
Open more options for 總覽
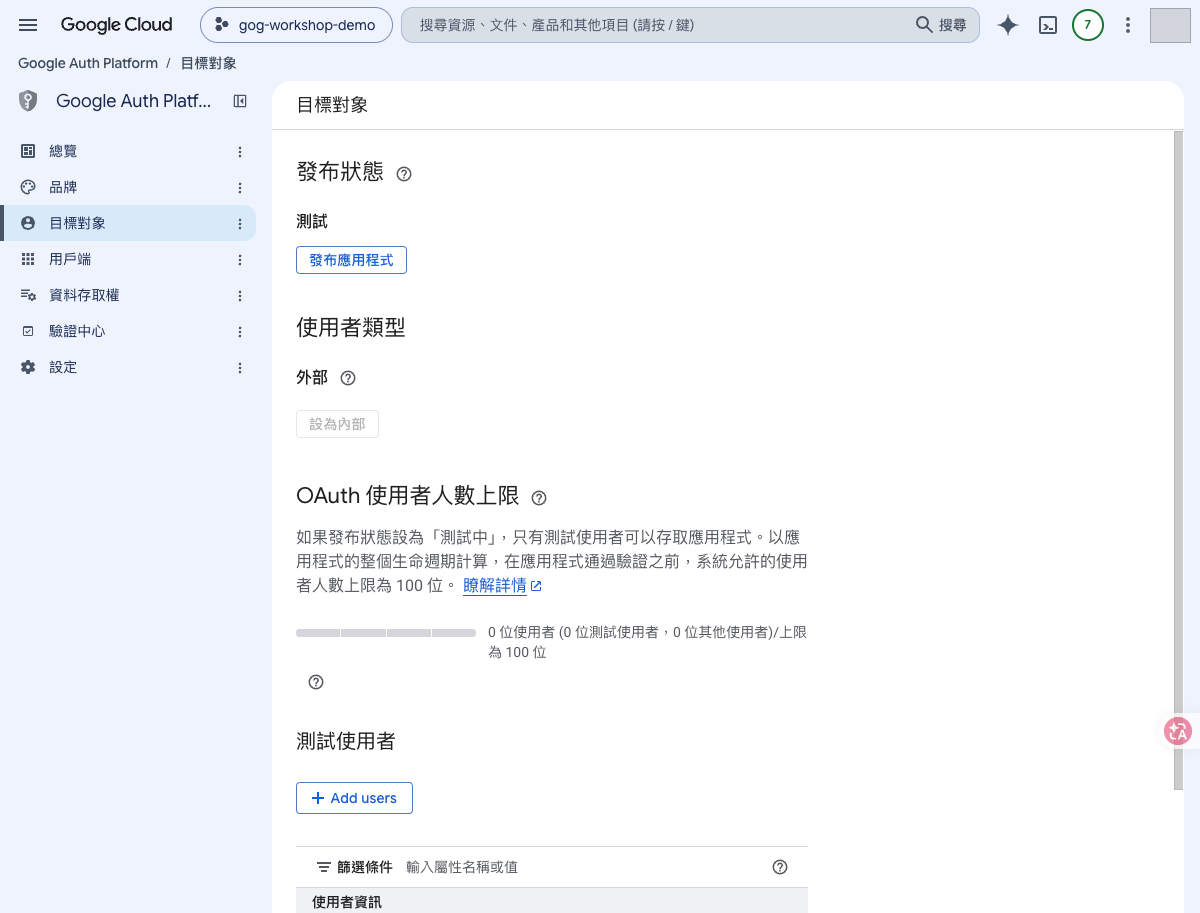240,152
